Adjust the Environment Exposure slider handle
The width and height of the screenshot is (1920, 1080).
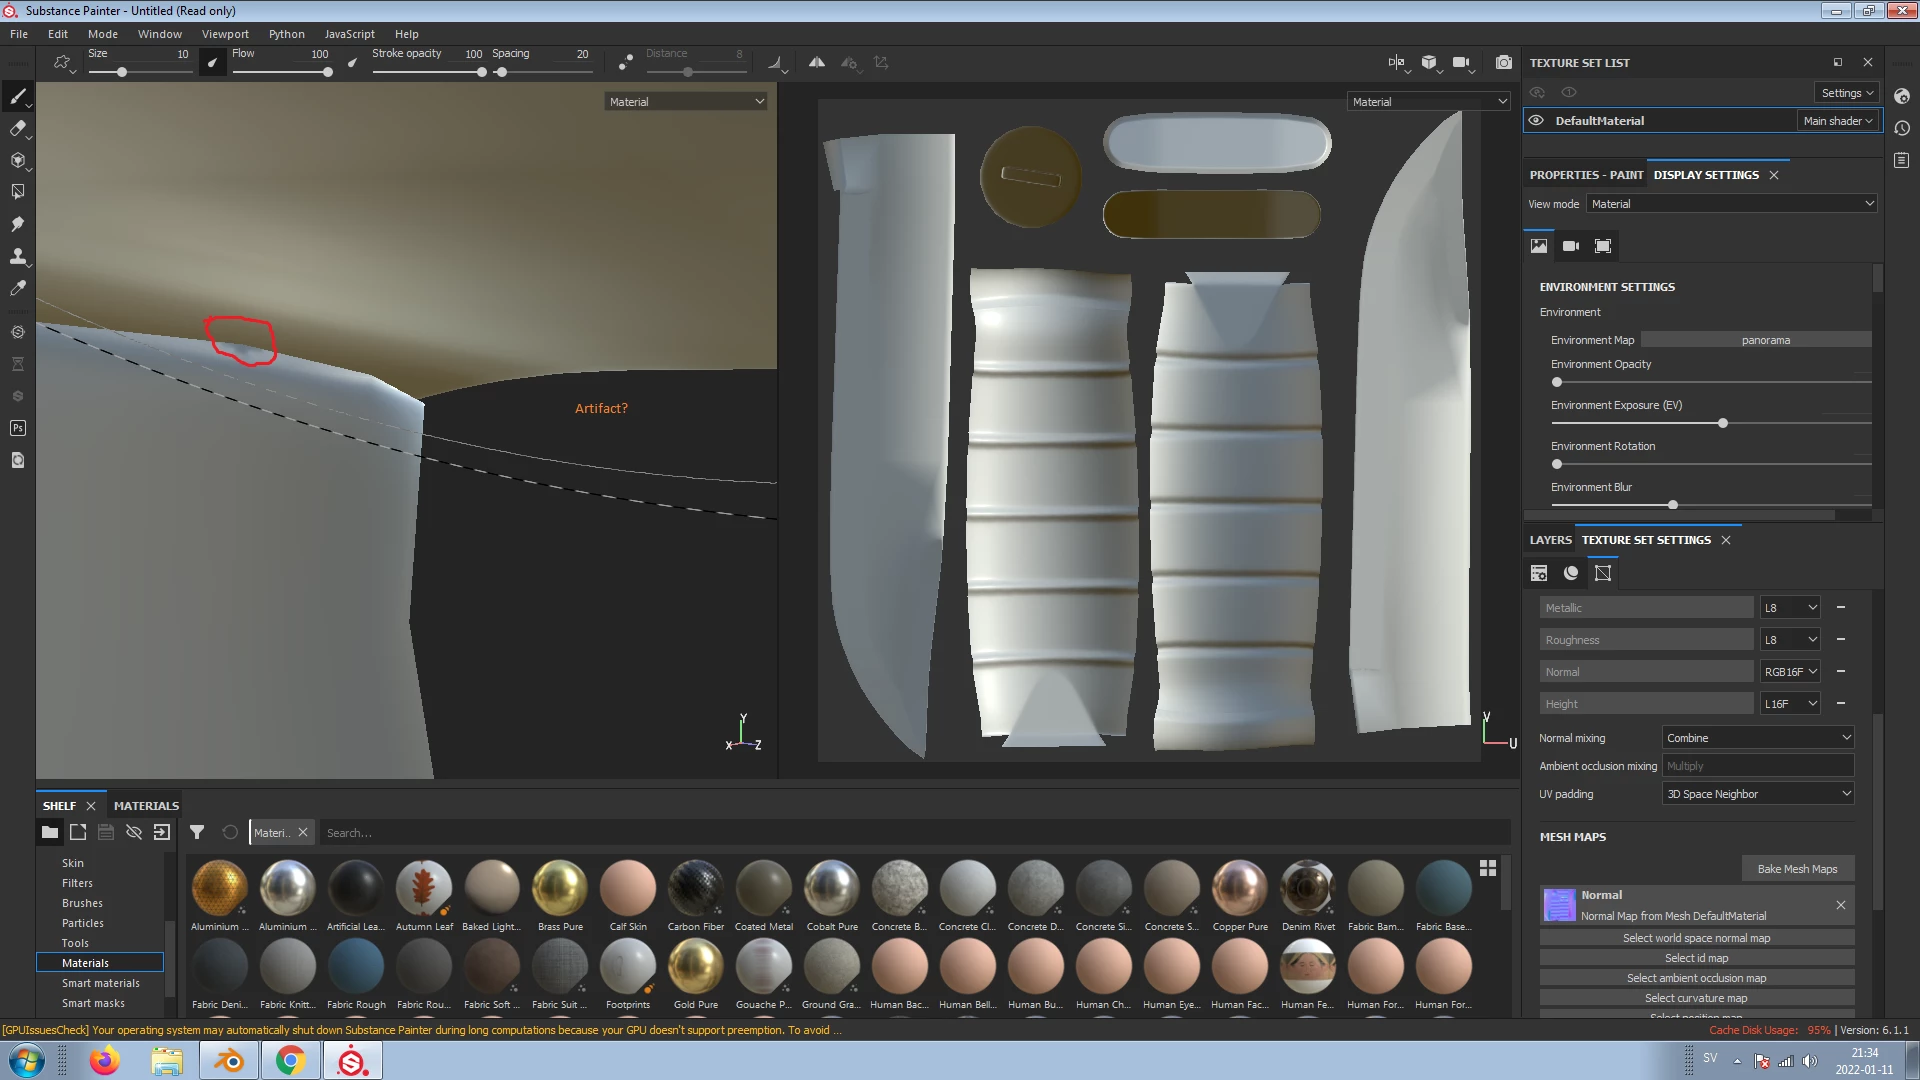pos(1723,423)
